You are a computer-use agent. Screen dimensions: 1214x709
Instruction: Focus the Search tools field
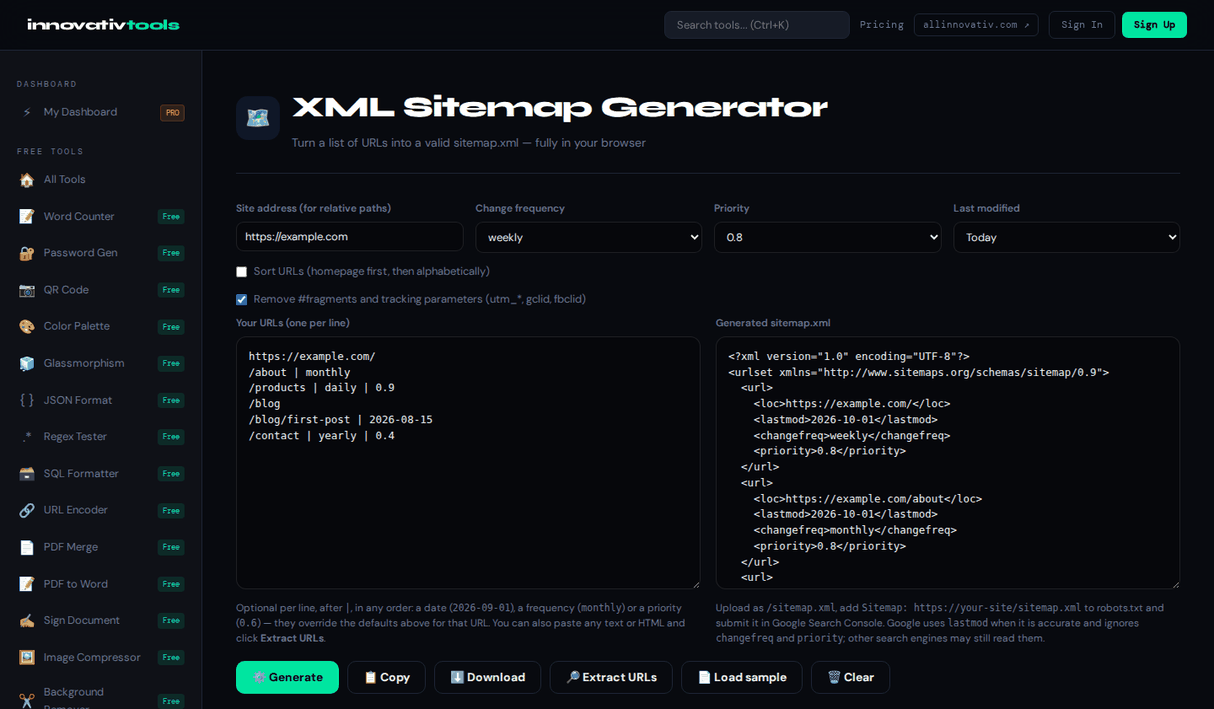click(757, 25)
